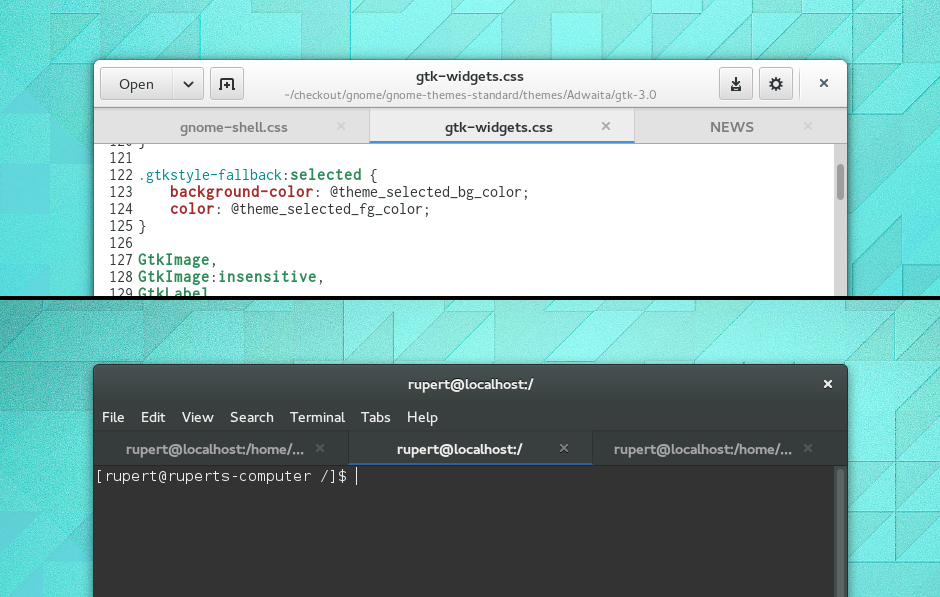Close the first rupert@localhost:/home terminal tab
The height and width of the screenshot is (597, 940).
tap(320, 448)
